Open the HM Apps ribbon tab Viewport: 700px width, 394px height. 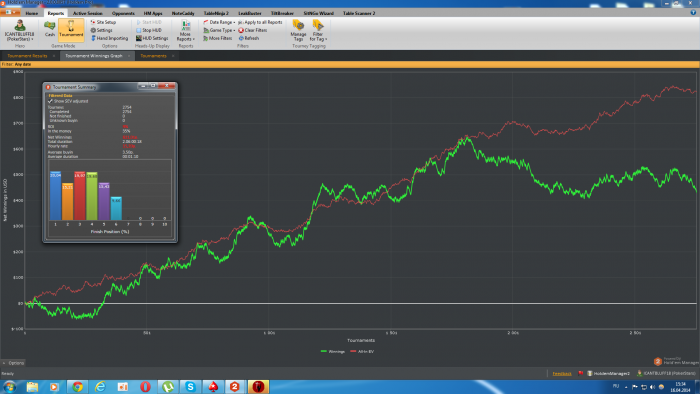point(153,13)
